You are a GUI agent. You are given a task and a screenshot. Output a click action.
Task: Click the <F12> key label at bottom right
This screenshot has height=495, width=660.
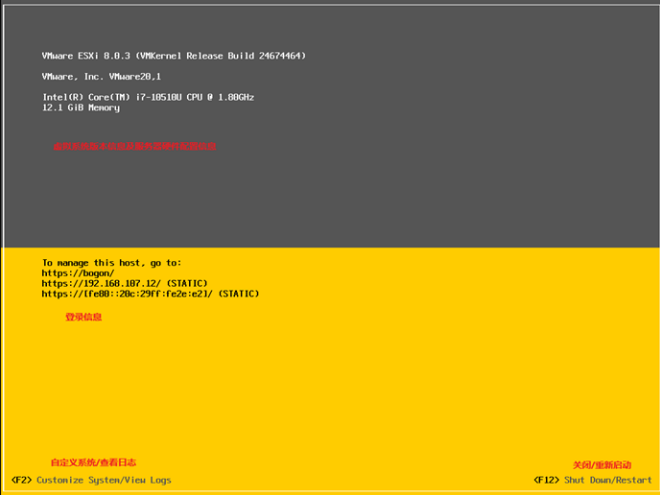pos(547,480)
